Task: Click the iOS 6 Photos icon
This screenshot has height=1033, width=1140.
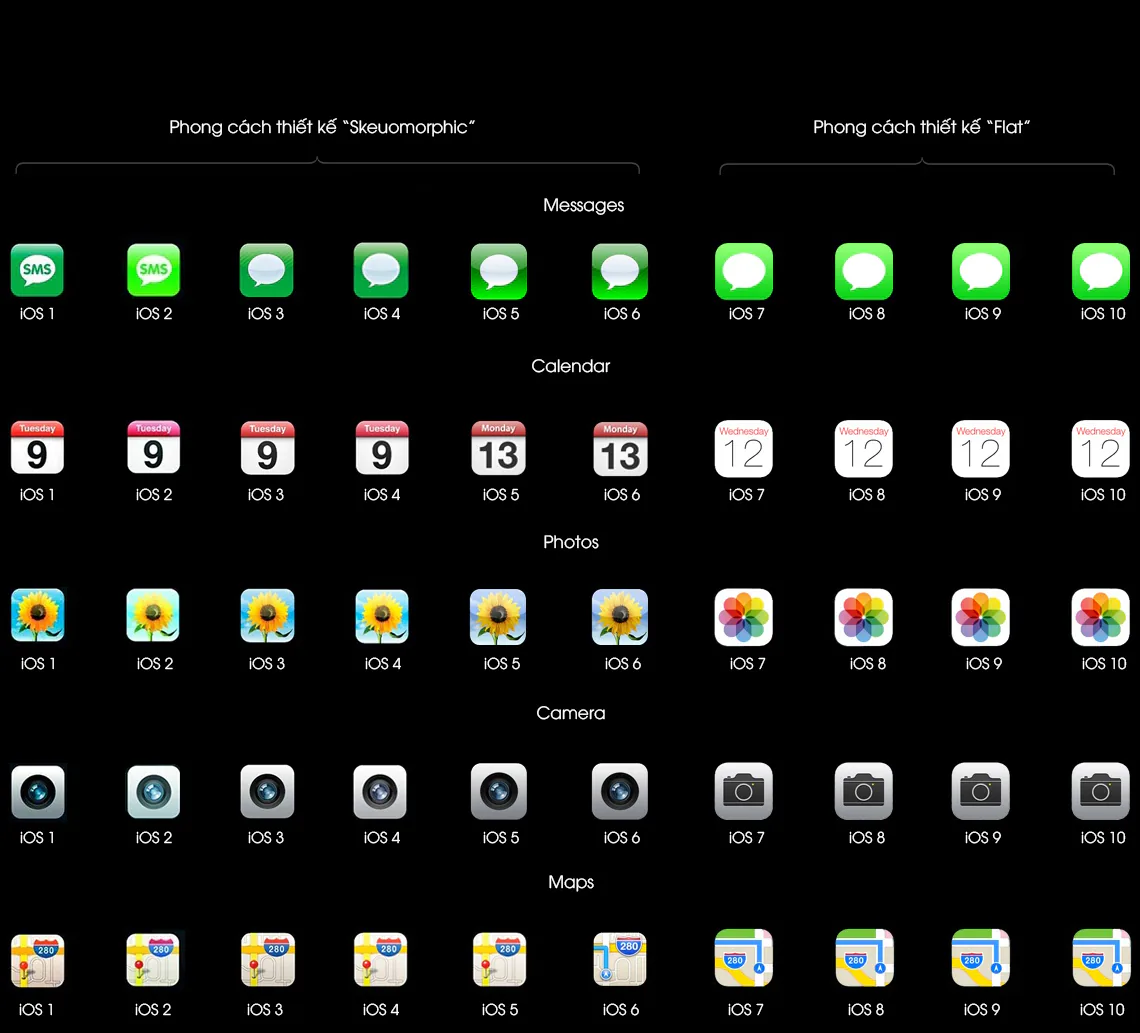Action: point(620,617)
